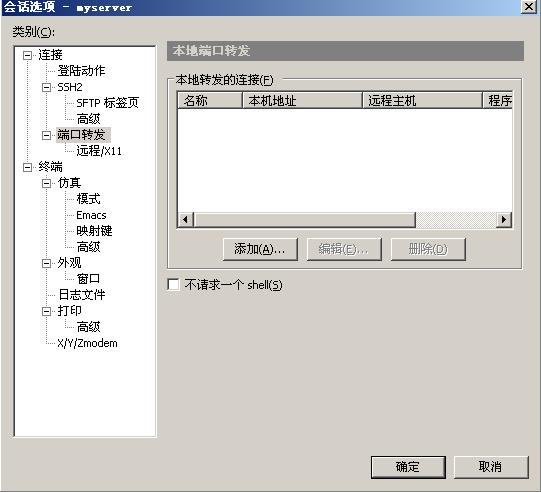Collapse the 终端 tree node
The height and width of the screenshot is (492, 541).
point(28,167)
